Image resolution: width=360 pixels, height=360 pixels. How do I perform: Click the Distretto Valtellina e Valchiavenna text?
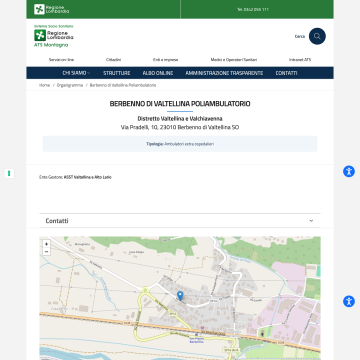point(180,119)
